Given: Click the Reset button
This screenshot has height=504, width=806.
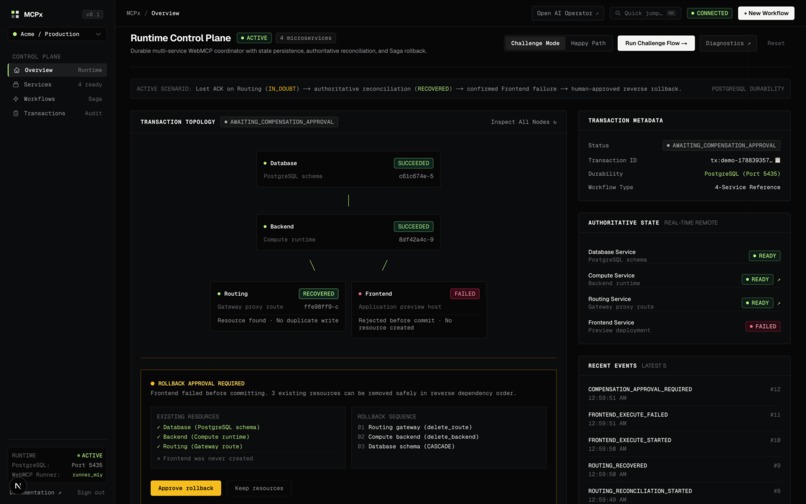Looking at the screenshot, I should click(x=776, y=43).
